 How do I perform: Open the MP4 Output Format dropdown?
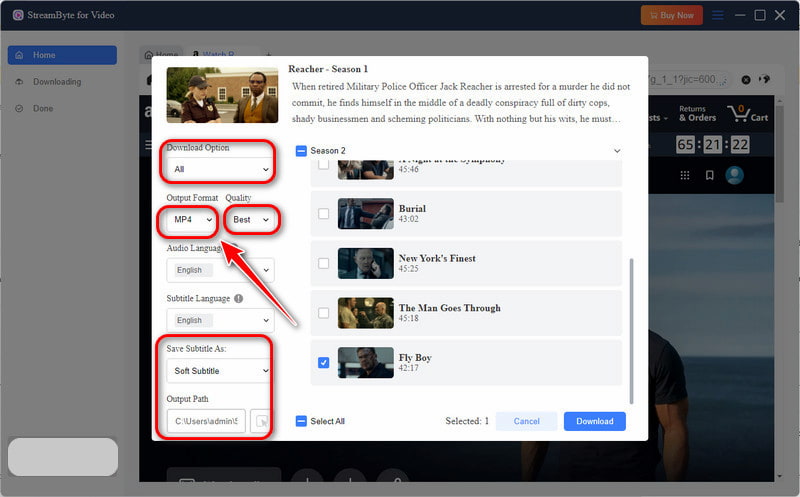click(190, 219)
